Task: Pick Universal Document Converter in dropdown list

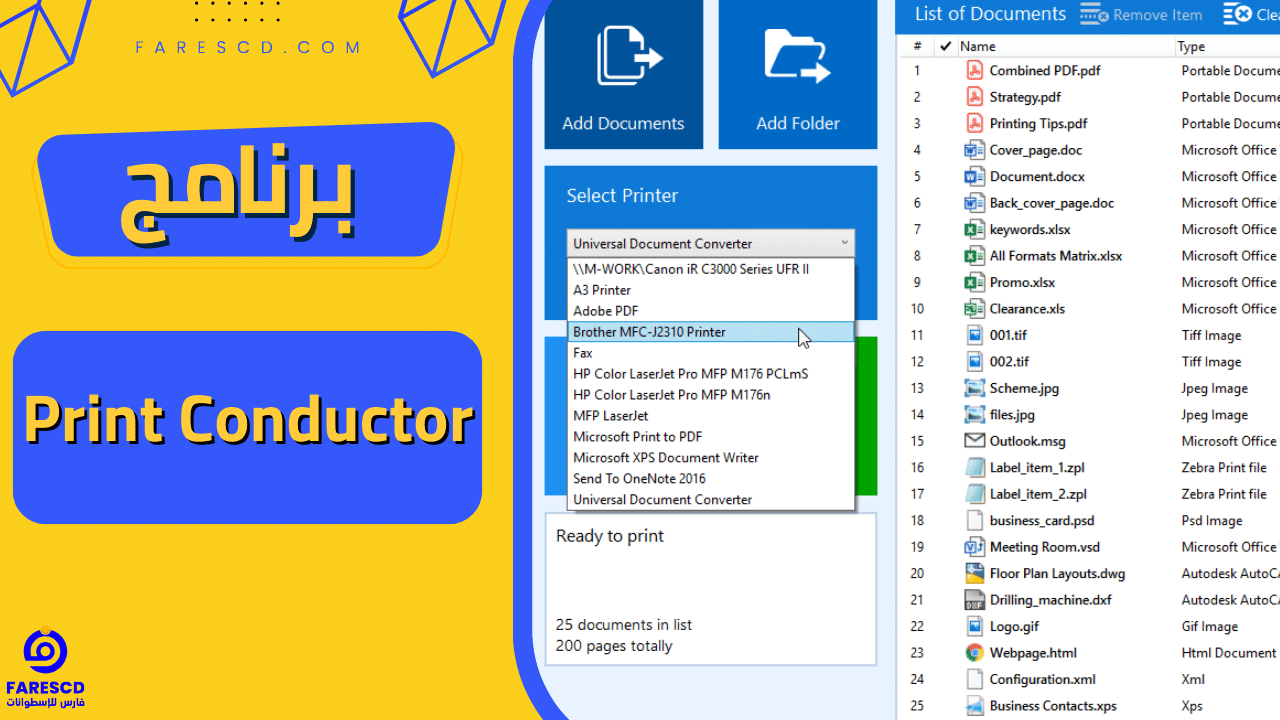Action: (x=710, y=500)
